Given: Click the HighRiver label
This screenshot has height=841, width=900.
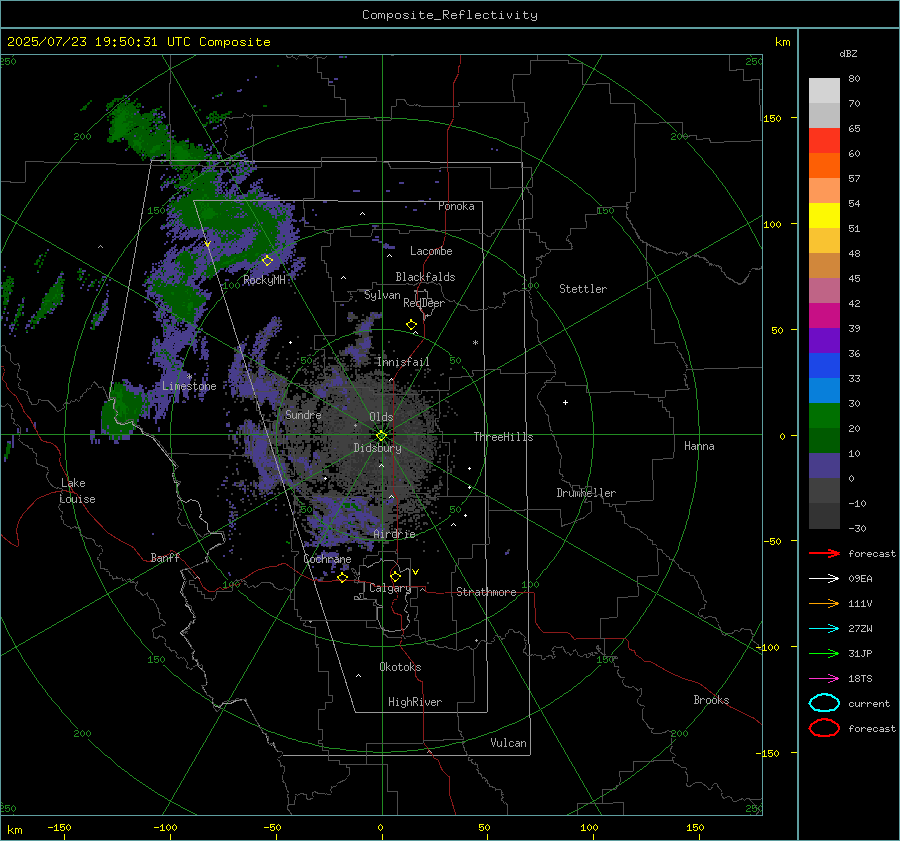Looking at the screenshot, I should pyautogui.click(x=415, y=702).
